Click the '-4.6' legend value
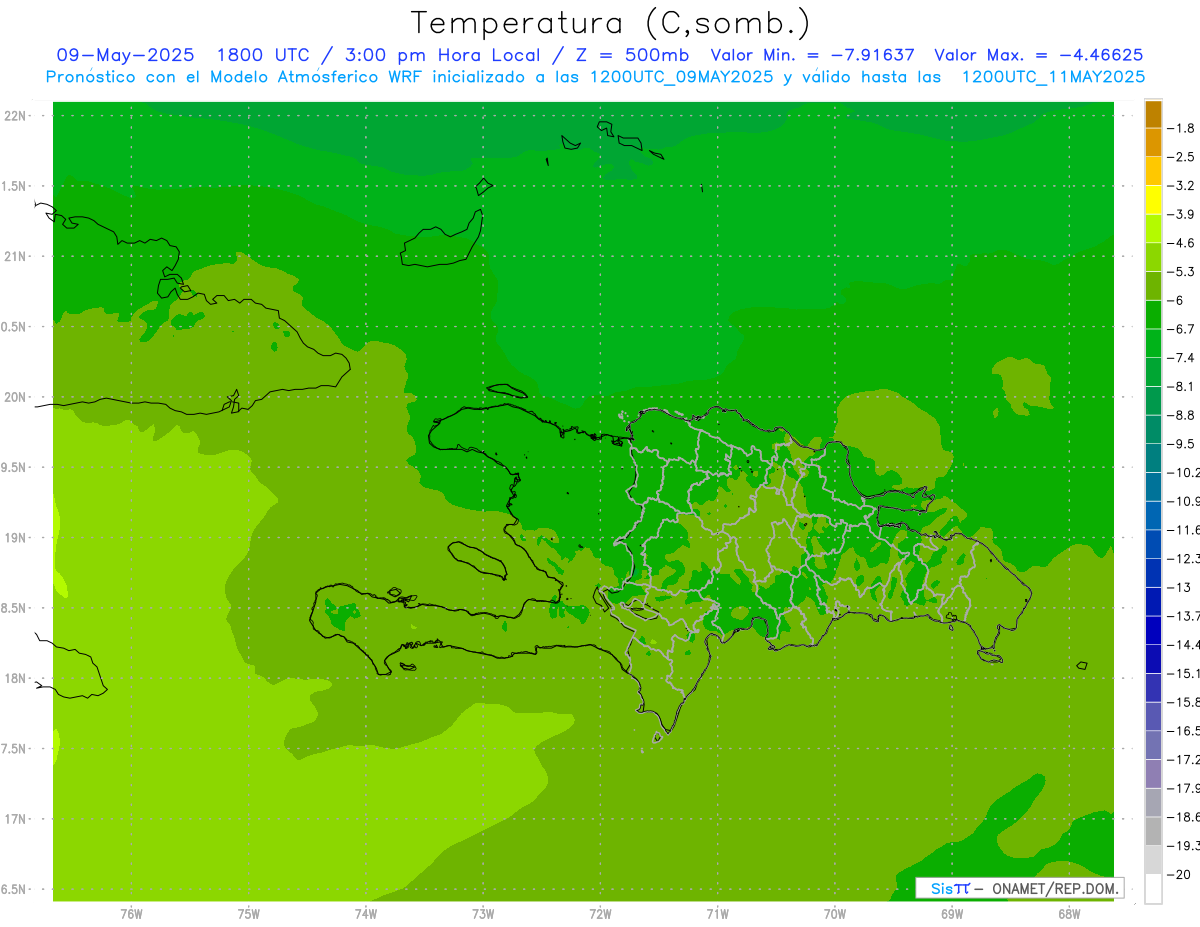The height and width of the screenshot is (927, 1200). (x=1181, y=243)
